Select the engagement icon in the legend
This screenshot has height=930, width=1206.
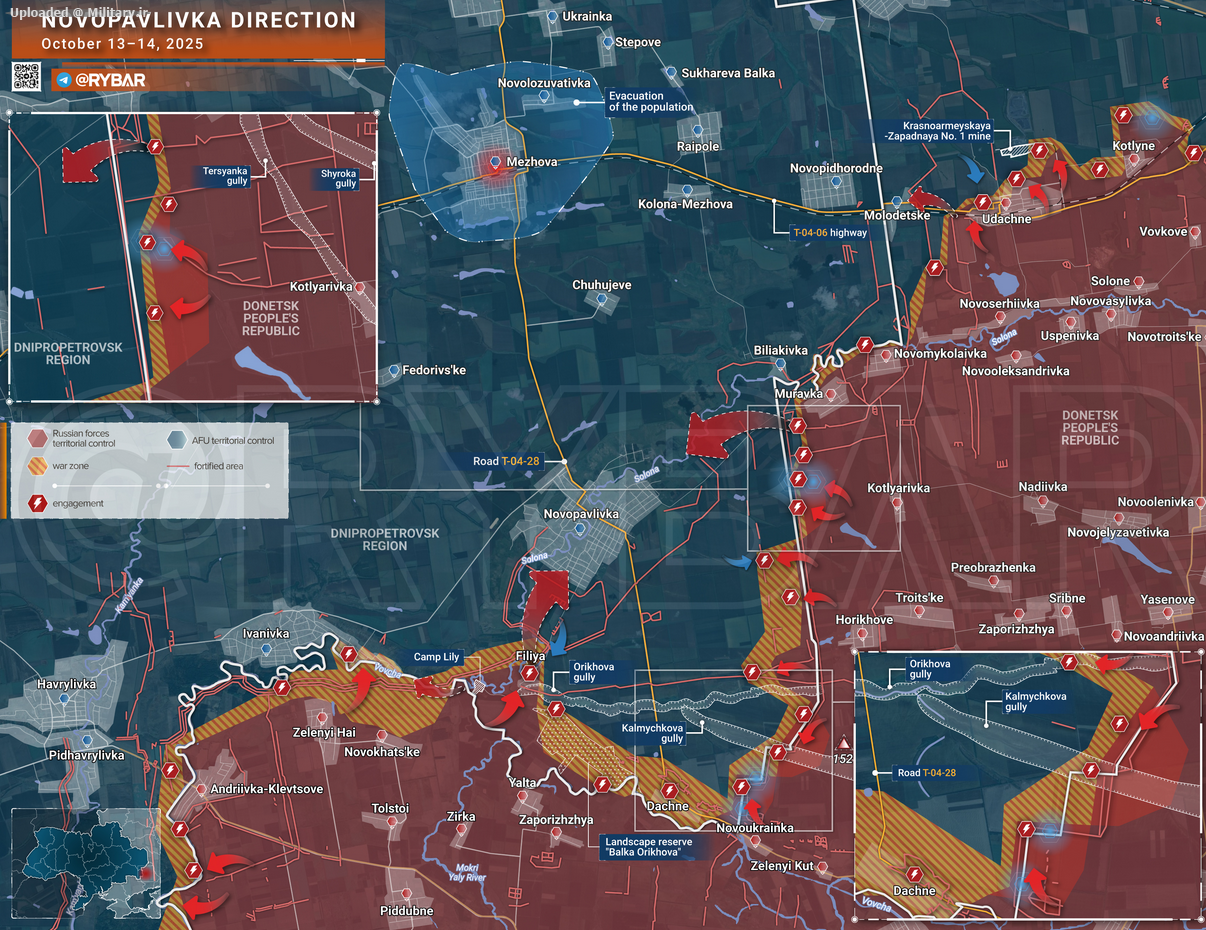tap(37, 503)
